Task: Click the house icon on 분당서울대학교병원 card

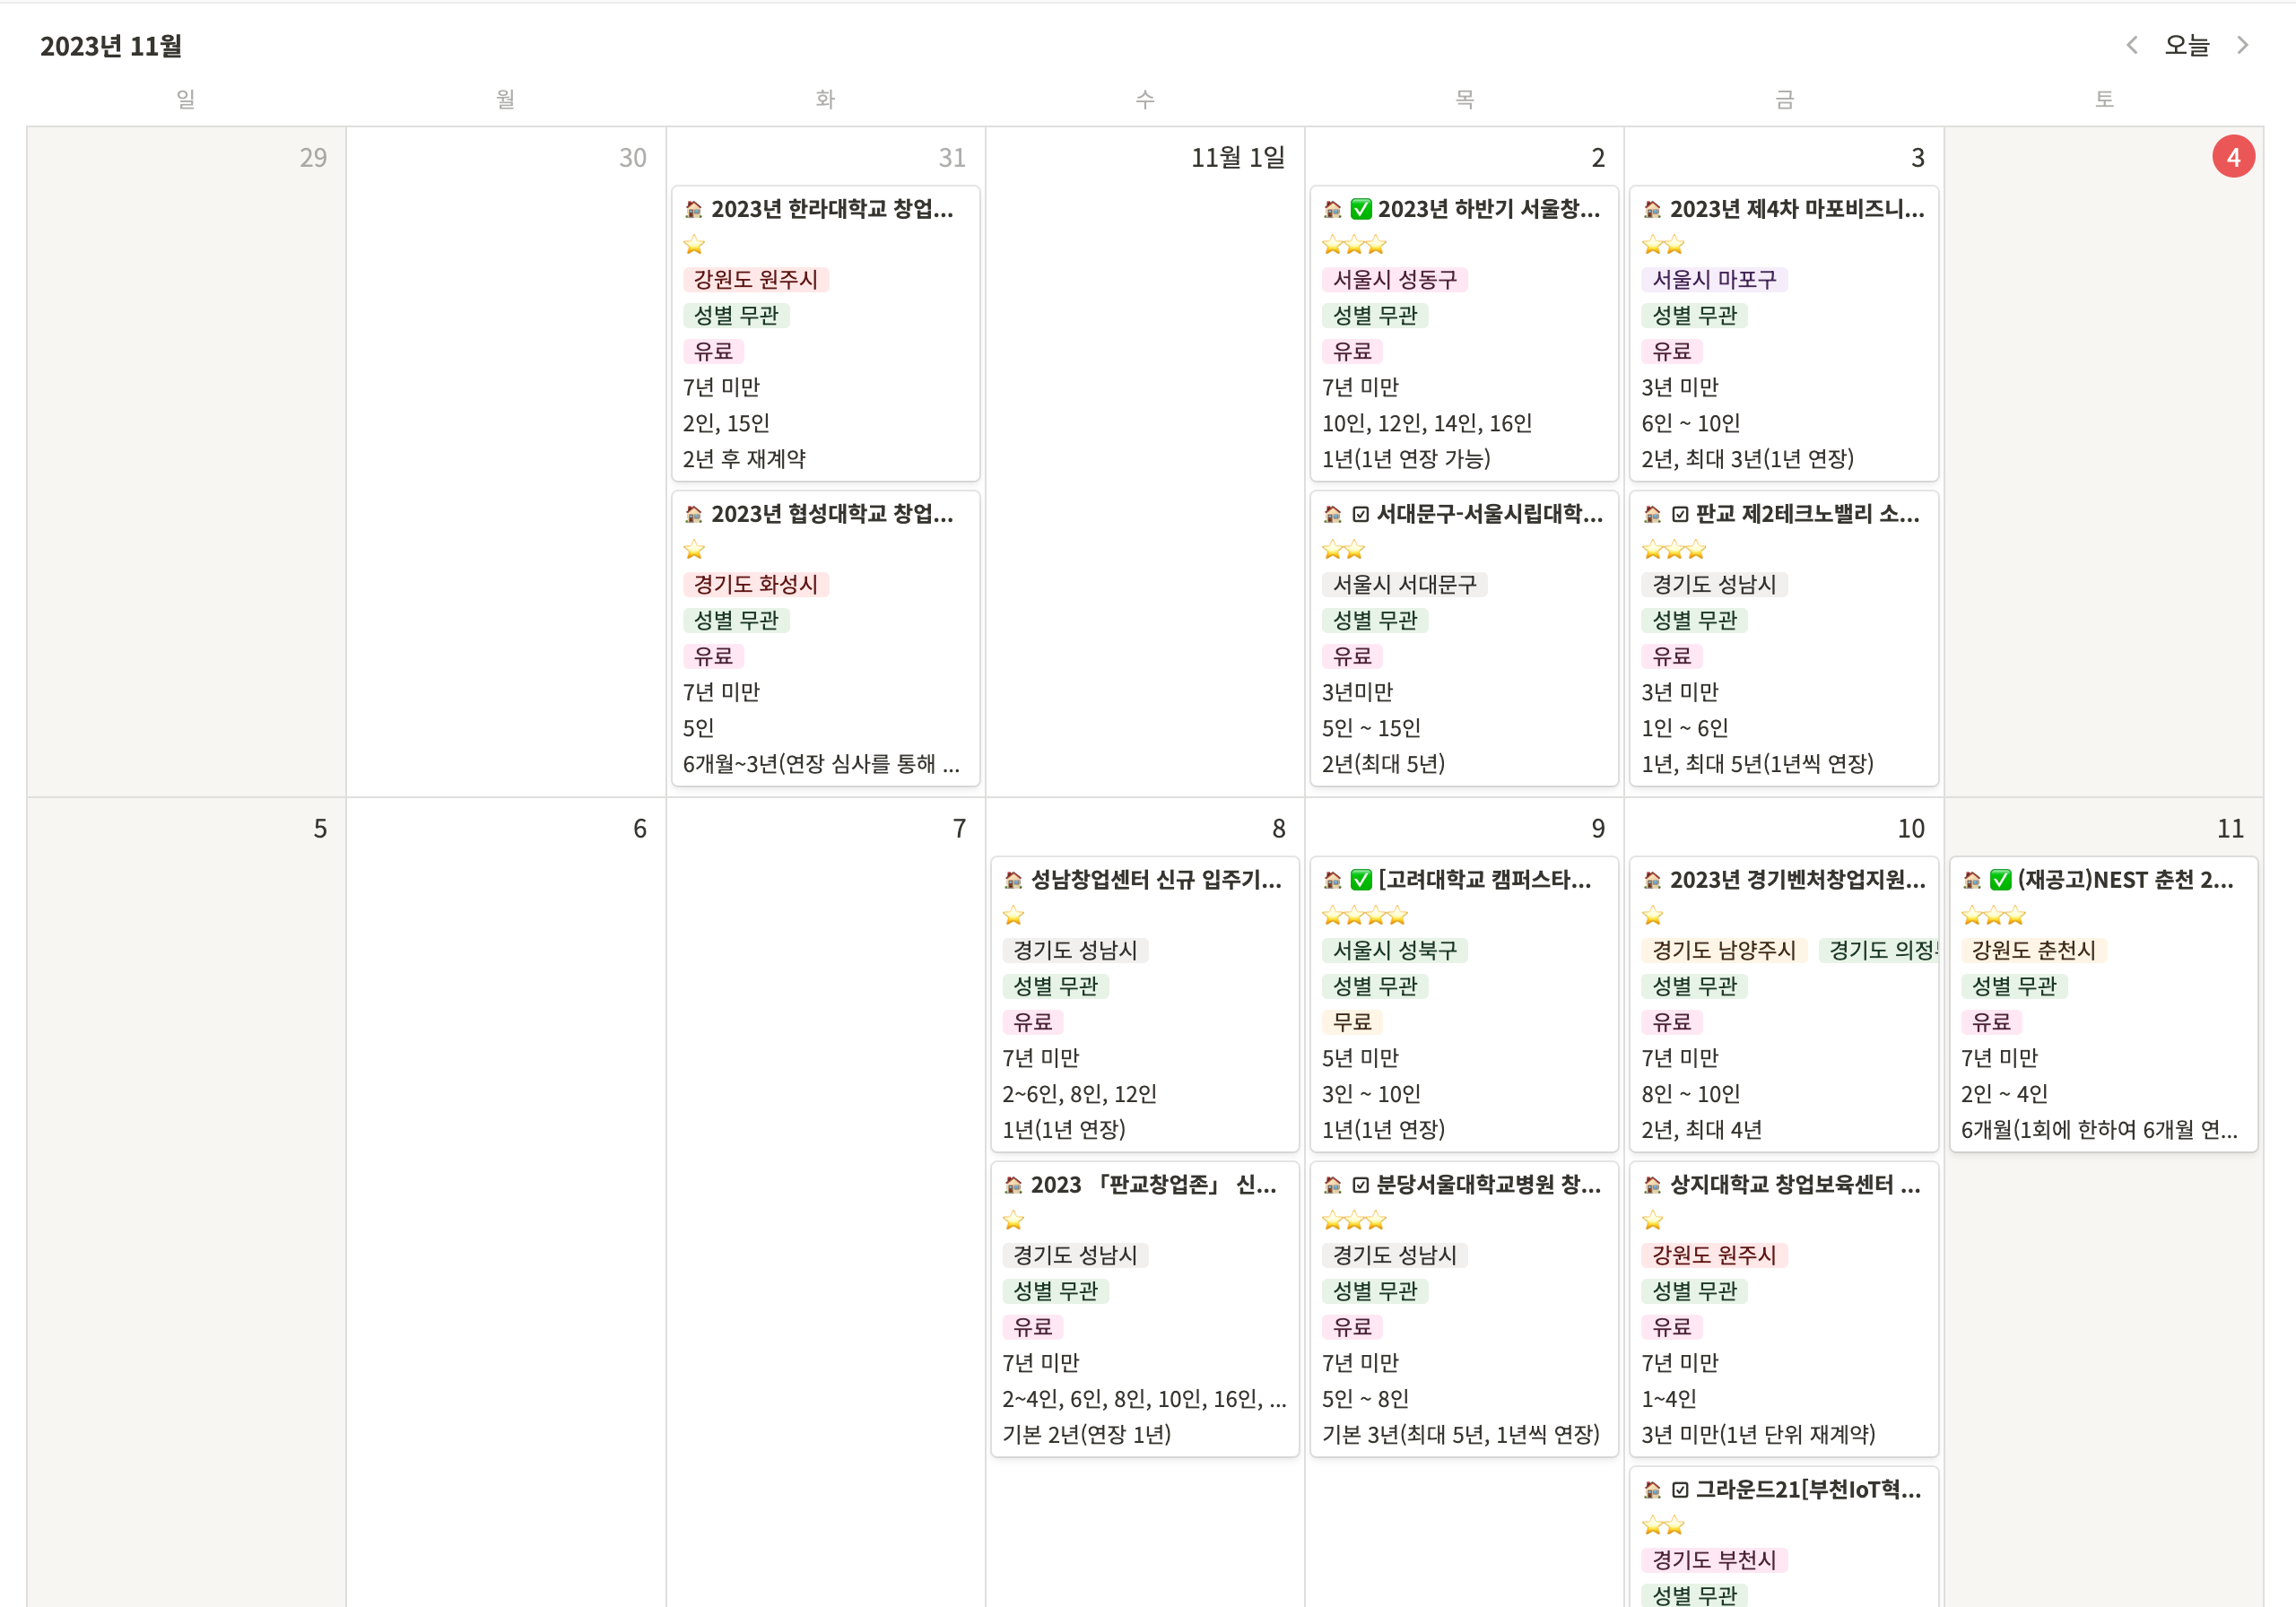Action: [x=1332, y=1185]
